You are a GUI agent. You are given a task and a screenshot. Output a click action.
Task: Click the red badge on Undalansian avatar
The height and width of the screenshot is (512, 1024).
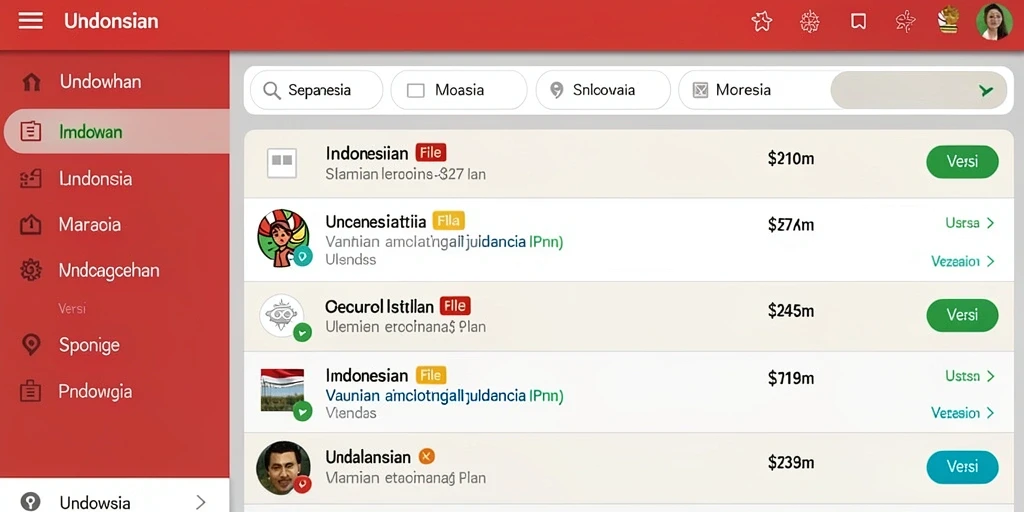[x=302, y=484]
